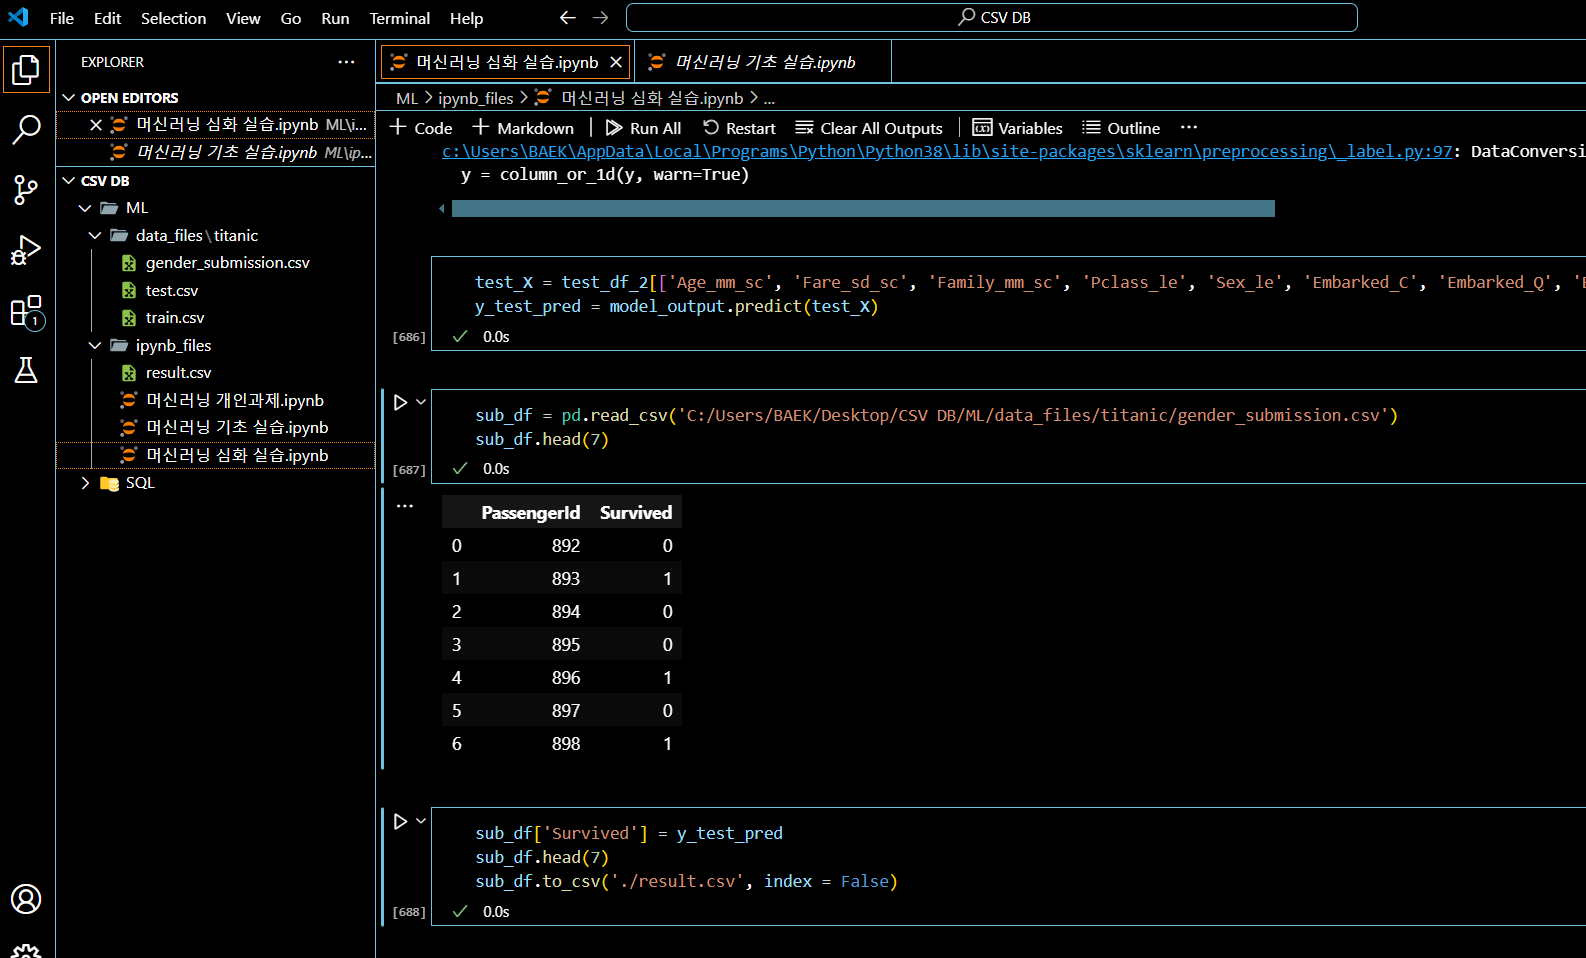Collapse the OPEN EDITORS section
Image resolution: width=1586 pixels, height=958 pixels.
(69, 98)
